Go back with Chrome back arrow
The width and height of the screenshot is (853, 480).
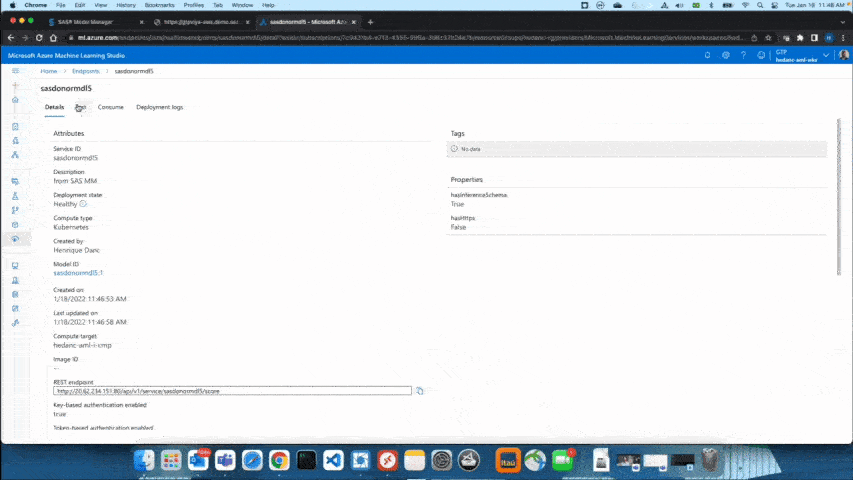[x=11, y=38]
